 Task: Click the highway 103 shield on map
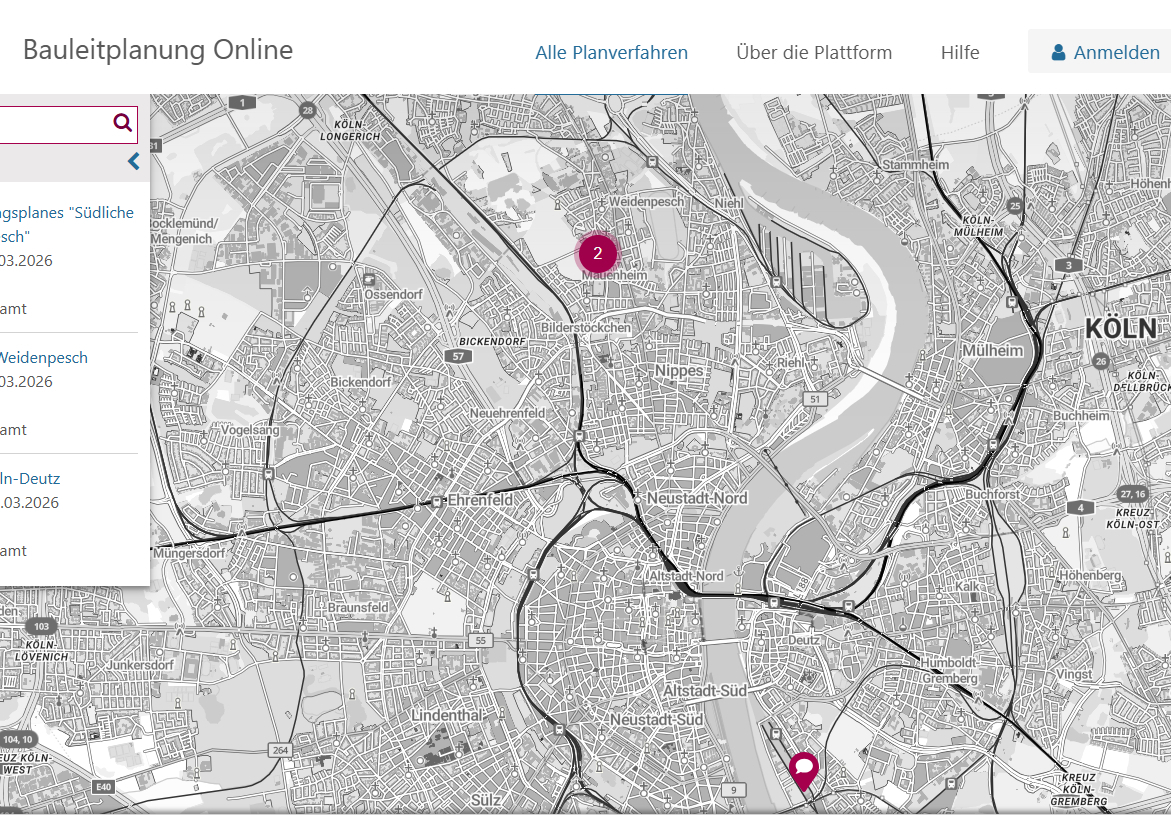point(40,626)
